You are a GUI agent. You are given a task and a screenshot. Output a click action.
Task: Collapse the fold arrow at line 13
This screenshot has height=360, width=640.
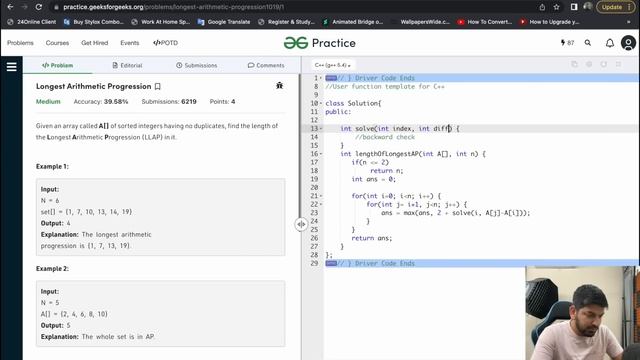coord(321,129)
